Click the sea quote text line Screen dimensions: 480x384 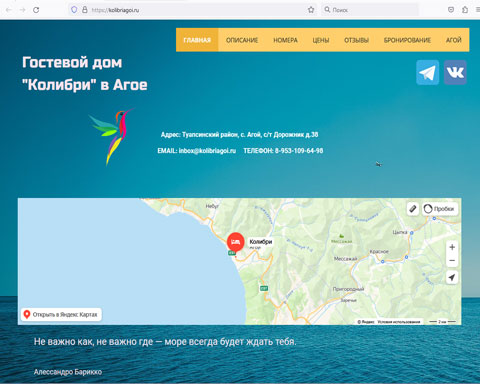tap(165, 342)
